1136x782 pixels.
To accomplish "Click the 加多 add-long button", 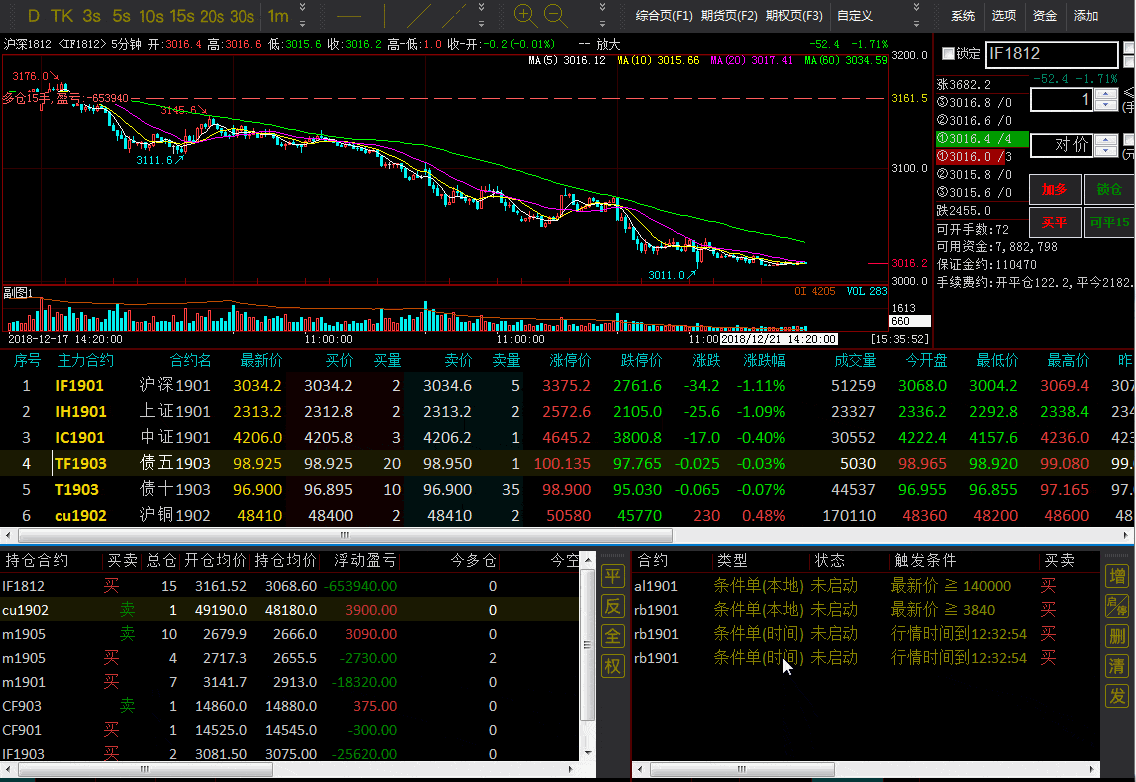I will pyautogui.click(x=1055, y=189).
